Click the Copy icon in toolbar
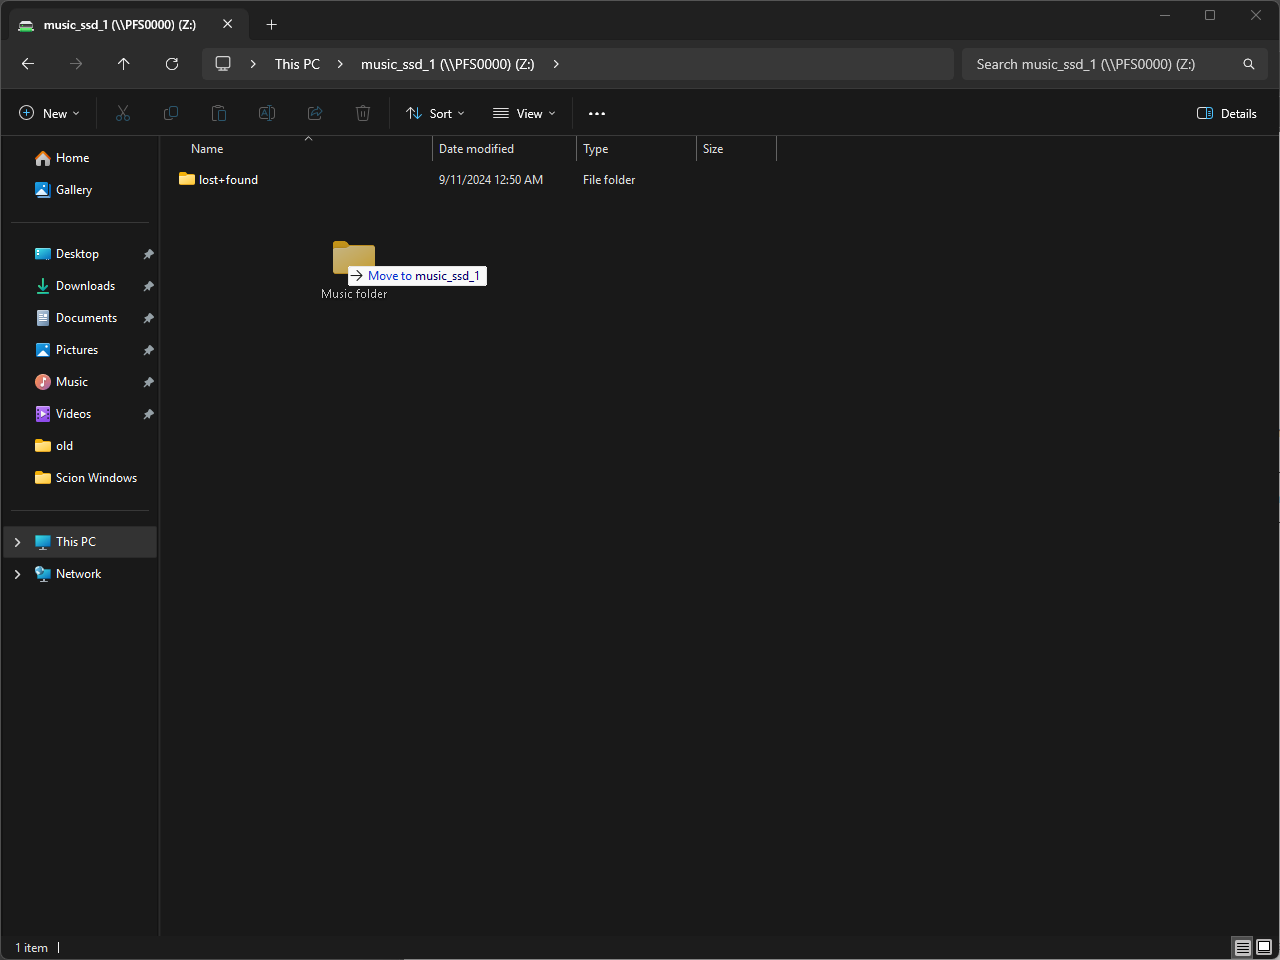Screen dimensions: 1280x960 (171, 113)
